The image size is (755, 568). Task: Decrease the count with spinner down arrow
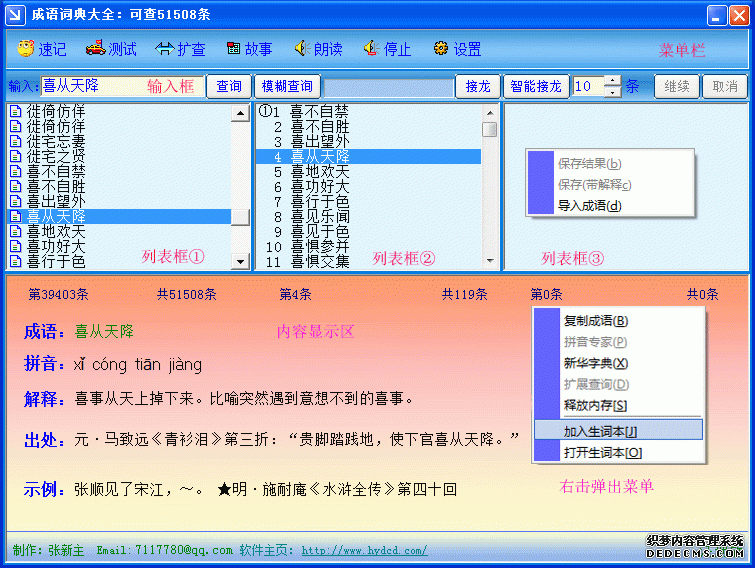tap(612, 92)
